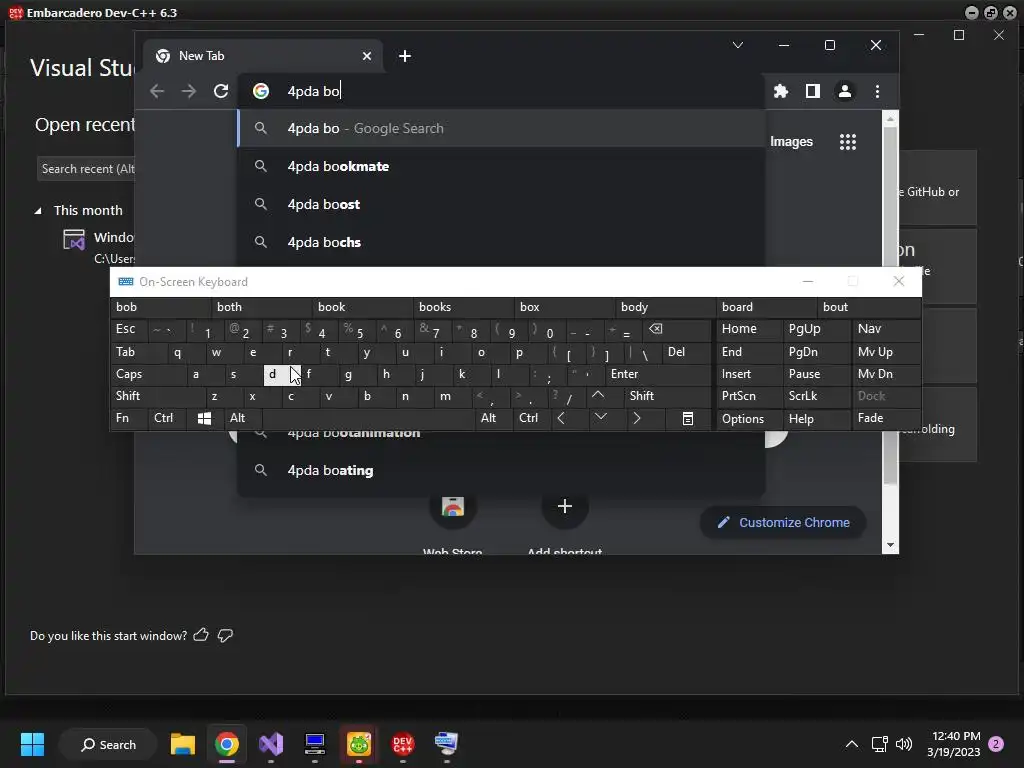Click the context menu key on On-Screen Keyboard
This screenshot has height=768, width=1024.
point(688,419)
